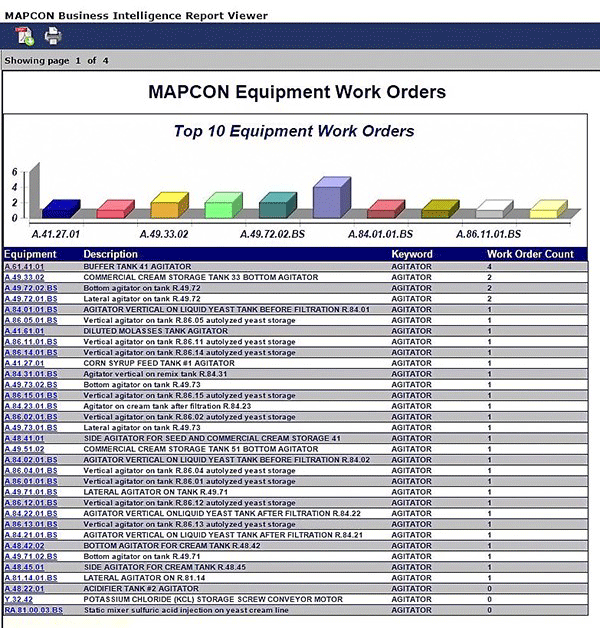Click the dark blue chart bar
Screen dimensions: 600x628
point(60,209)
